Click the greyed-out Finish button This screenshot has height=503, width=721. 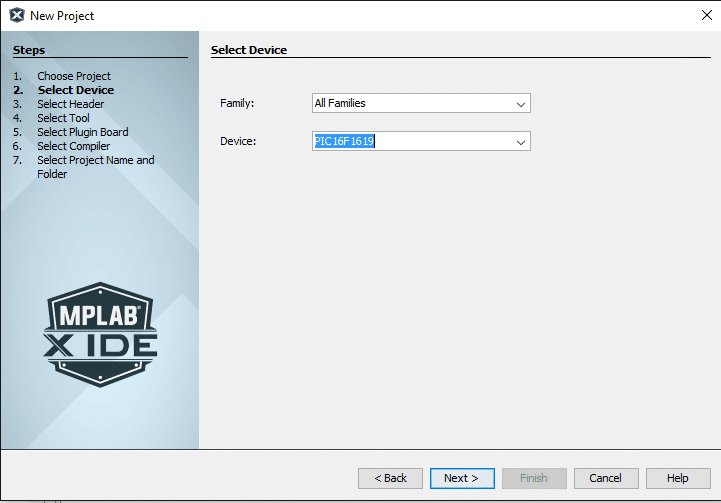tap(534, 478)
